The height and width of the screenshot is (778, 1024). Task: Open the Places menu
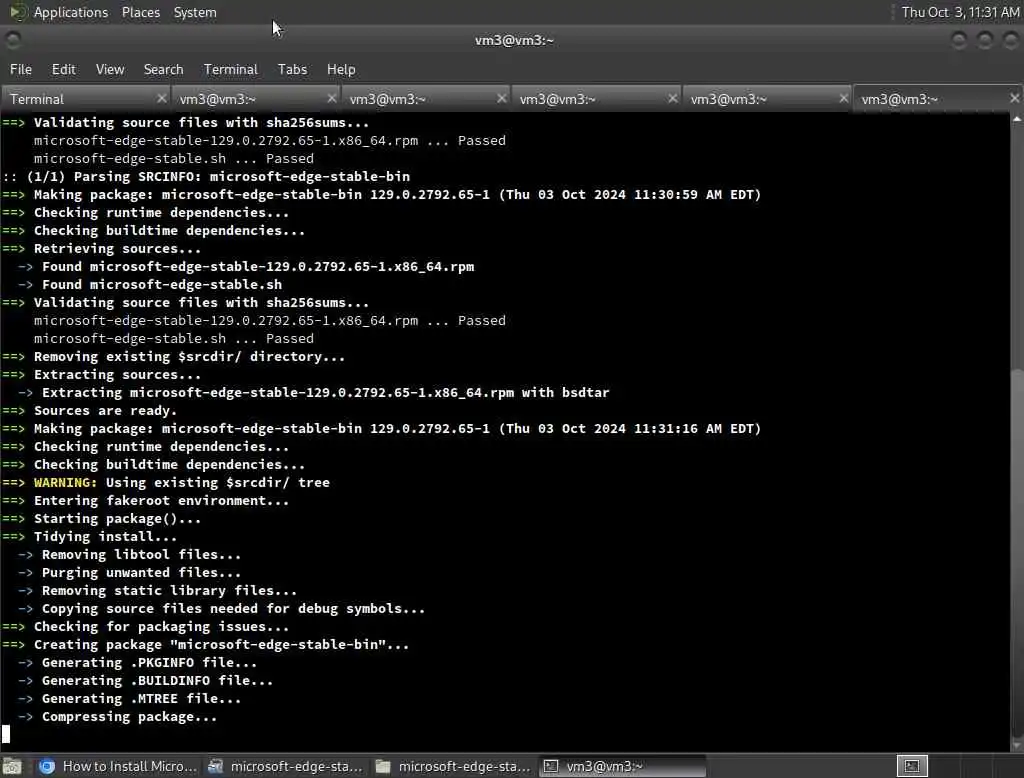(x=140, y=12)
